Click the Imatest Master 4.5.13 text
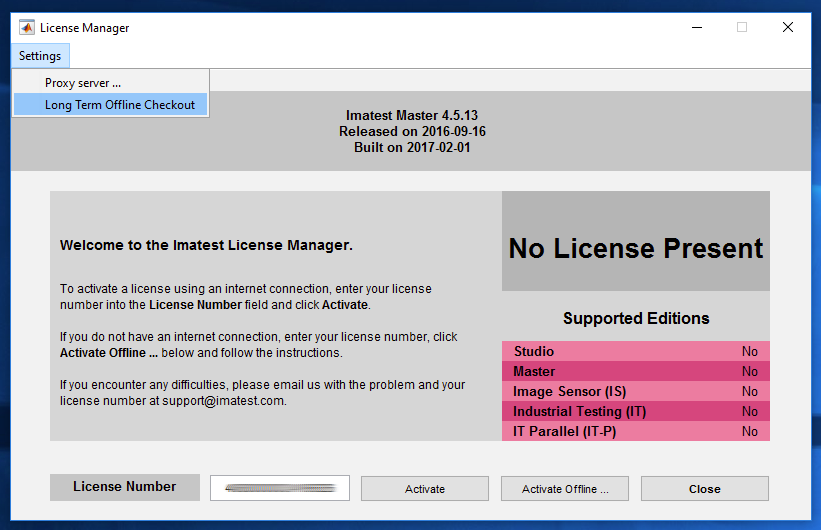The height and width of the screenshot is (530, 821). [412, 115]
